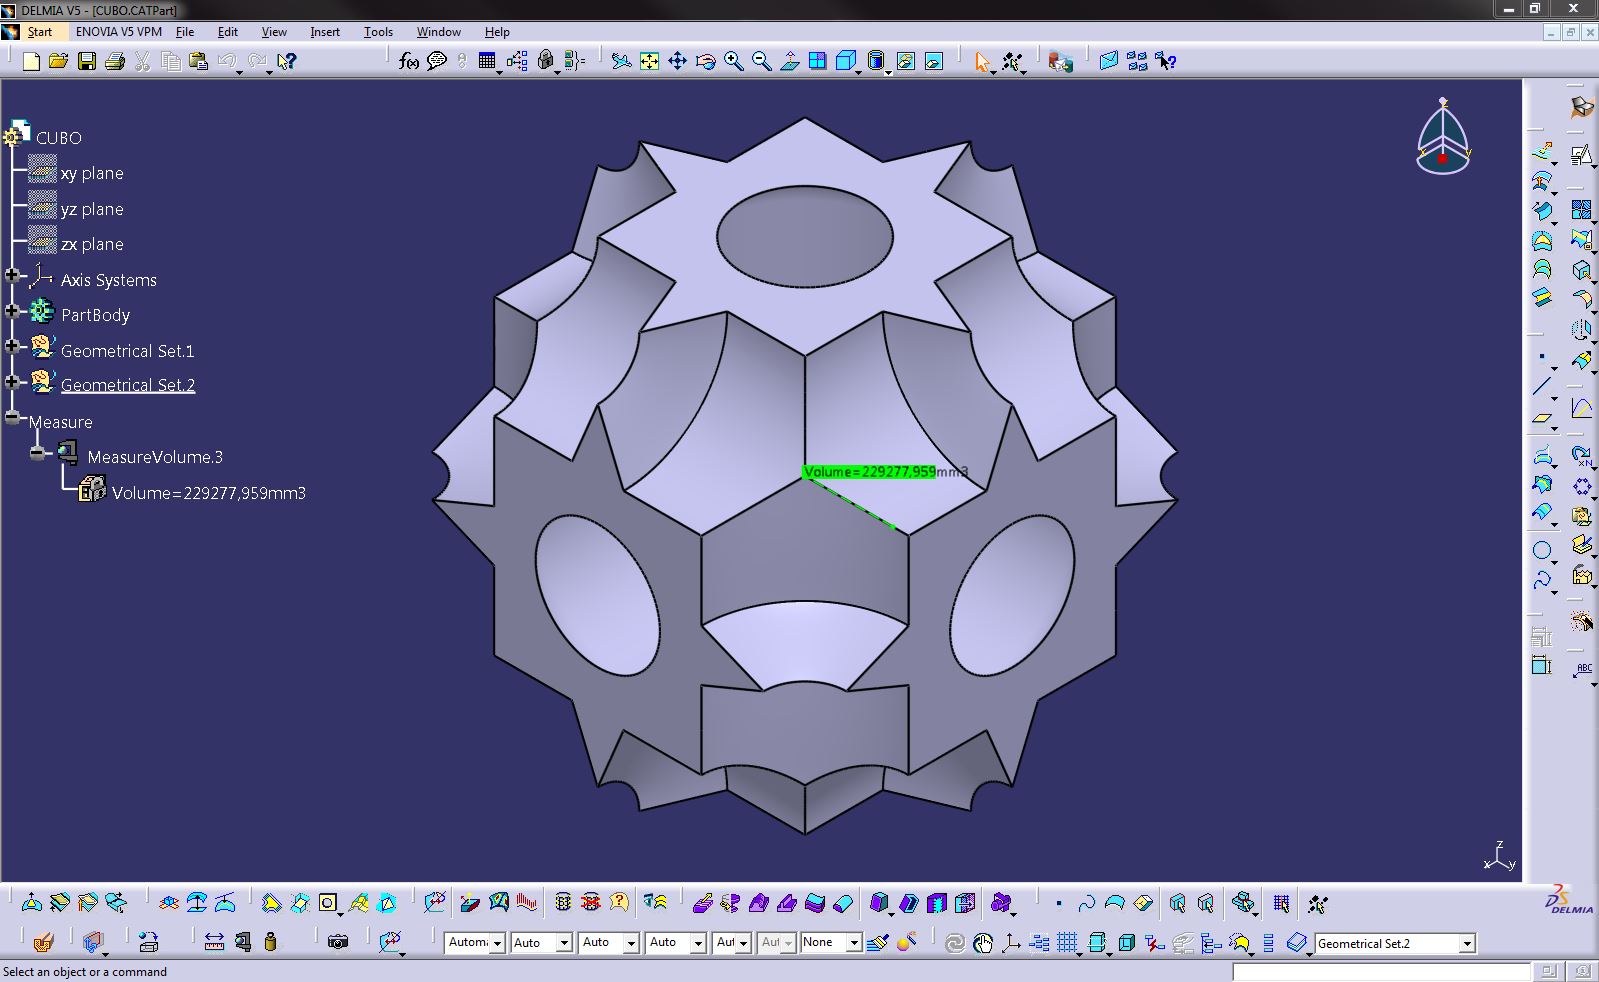
Task: Click the Fly mode airplane icon
Action: click(621, 62)
